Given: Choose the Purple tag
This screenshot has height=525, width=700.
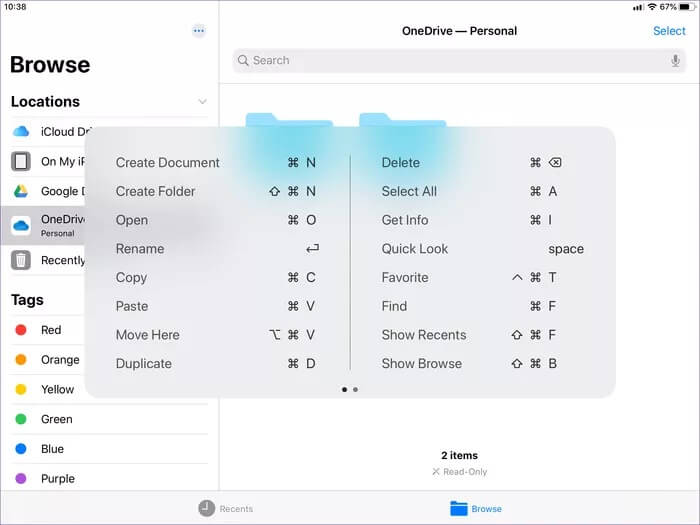Looking at the screenshot, I should 109,478.
